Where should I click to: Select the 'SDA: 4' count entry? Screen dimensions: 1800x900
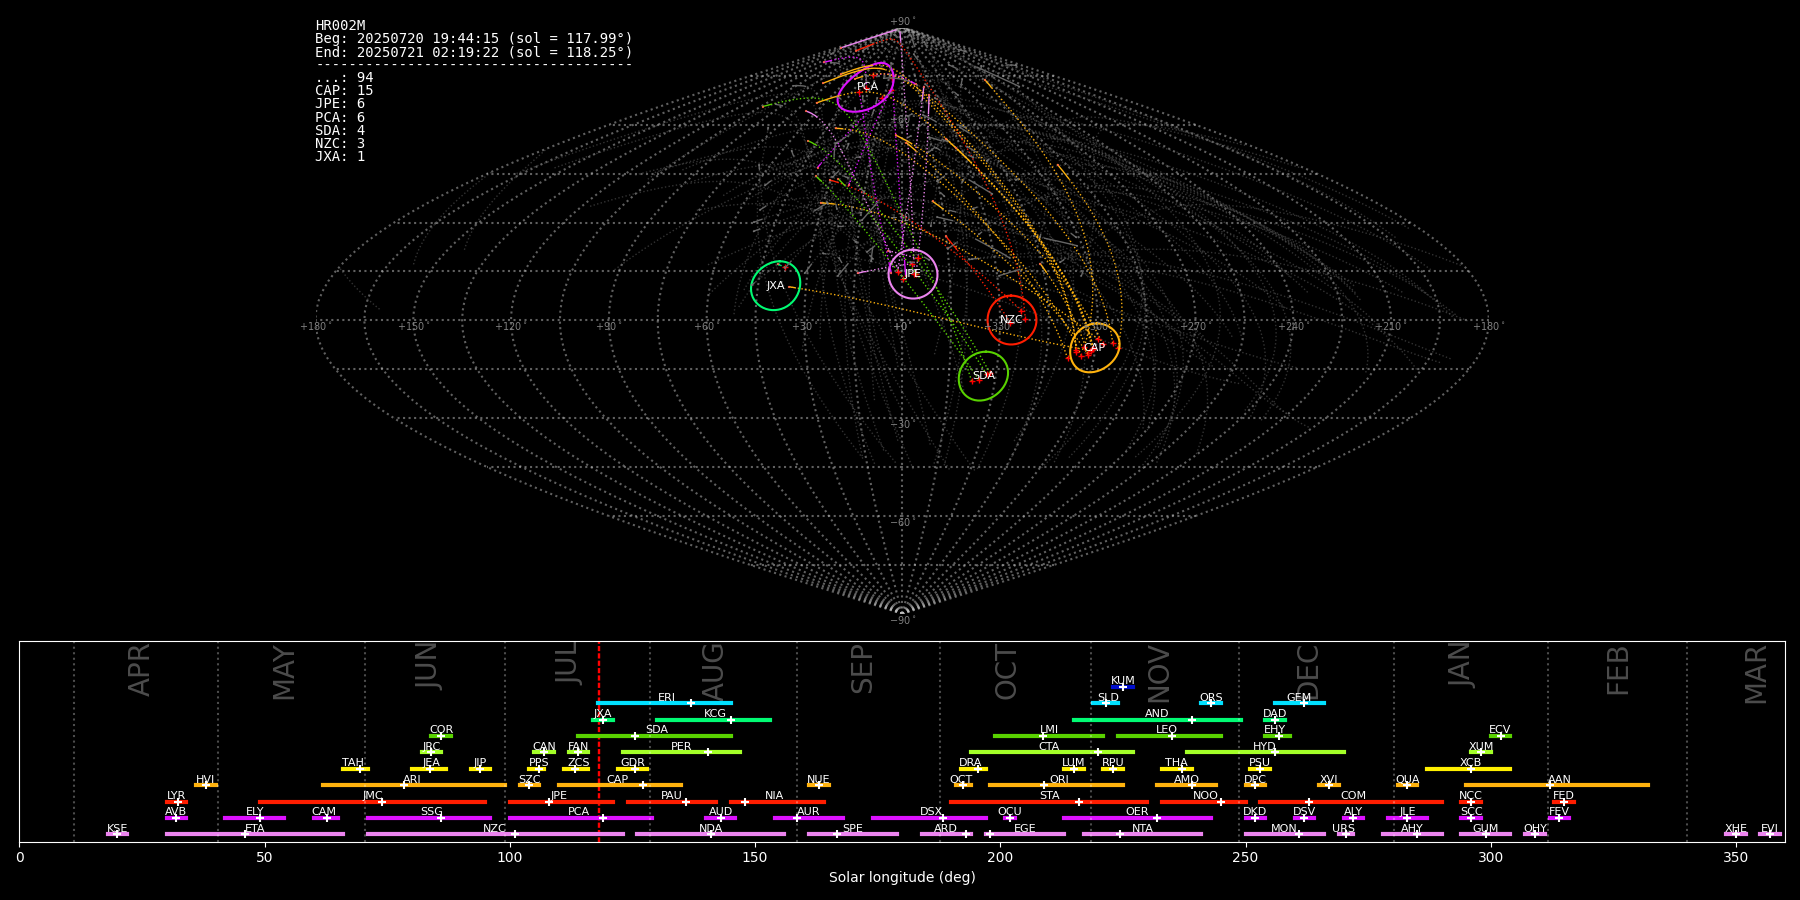pos(340,130)
